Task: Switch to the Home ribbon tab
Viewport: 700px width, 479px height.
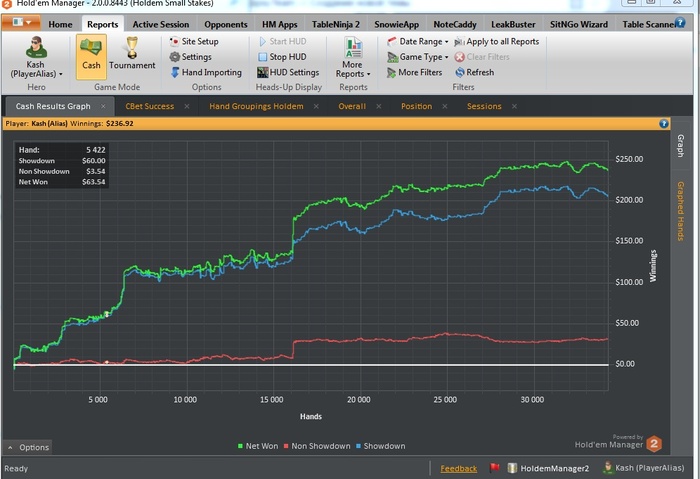Action: (60, 25)
